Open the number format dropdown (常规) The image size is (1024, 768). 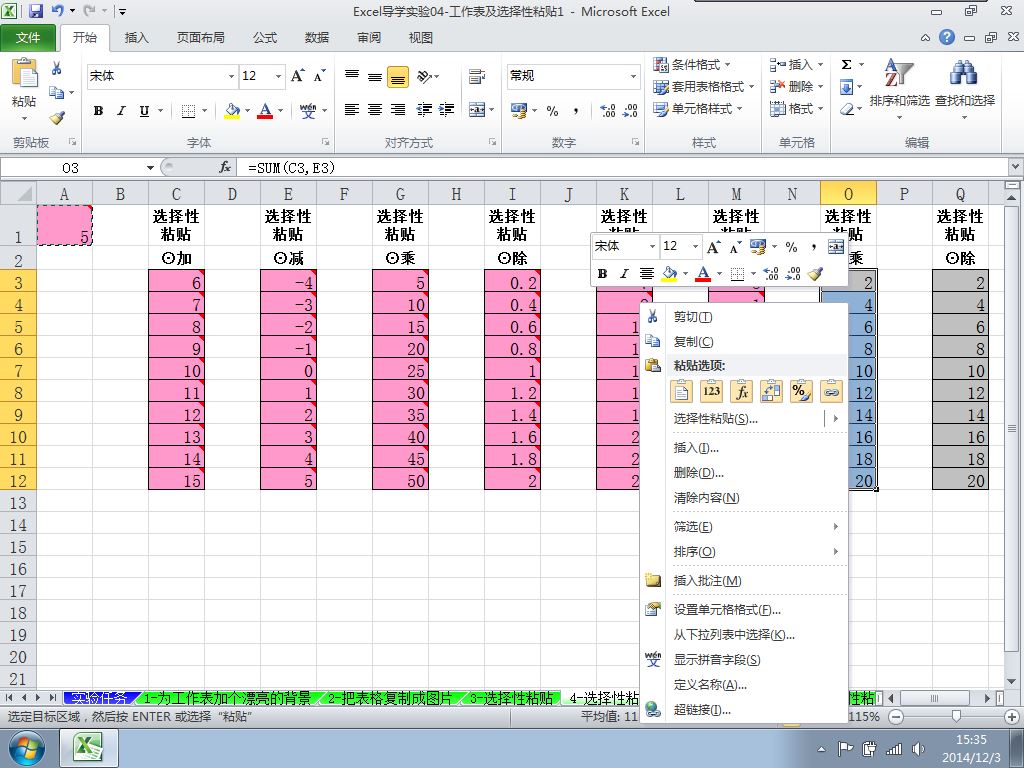632,76
